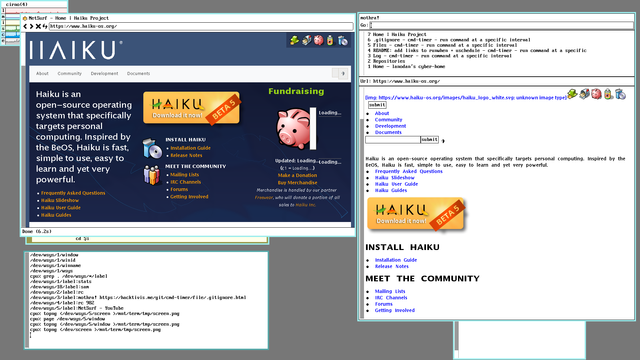Open Haiku User Guide link in NetSurf

click(x=61, y=208)
